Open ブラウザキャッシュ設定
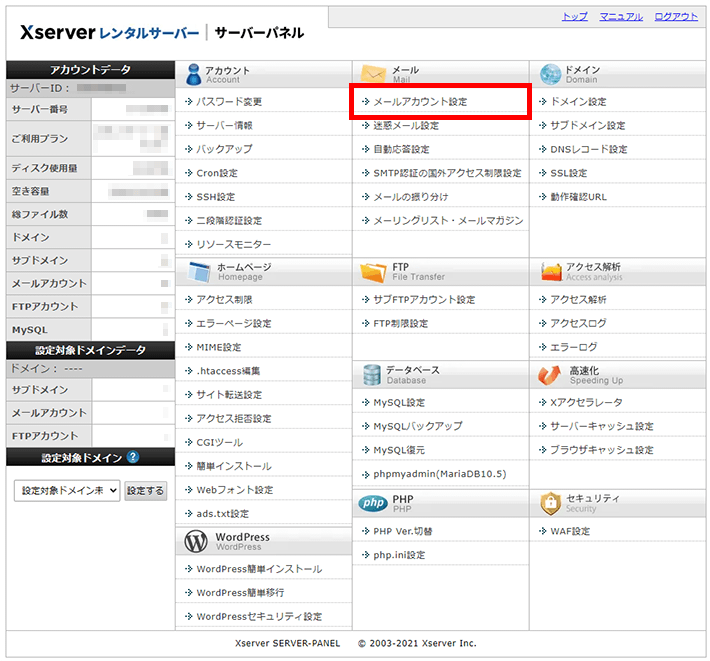This screenshot has height=661, width=710. point(602,450)
